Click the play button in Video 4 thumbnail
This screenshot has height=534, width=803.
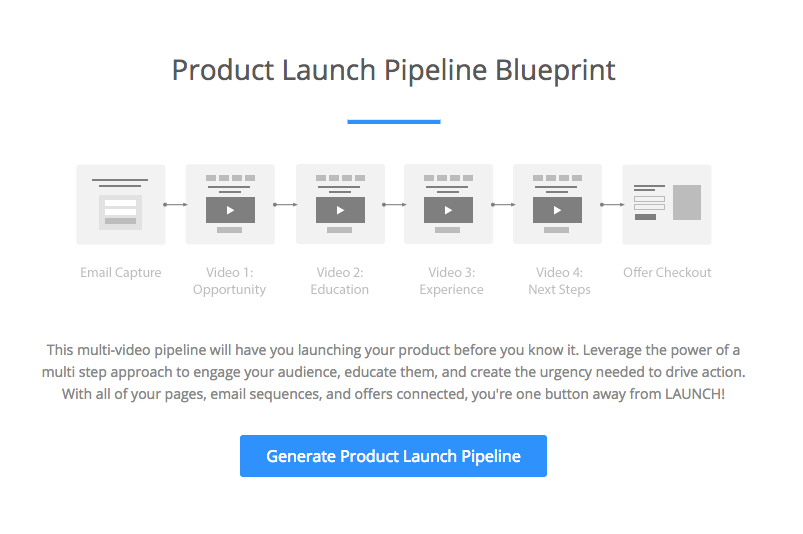click(x=558, y=210)
